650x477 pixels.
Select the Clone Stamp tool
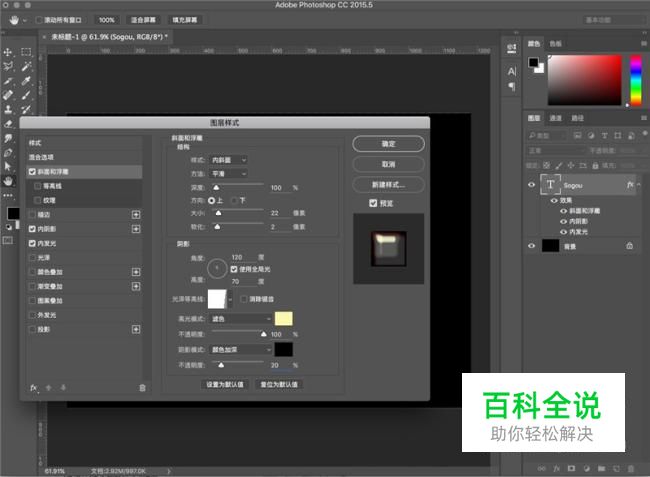tap(8, 109)
